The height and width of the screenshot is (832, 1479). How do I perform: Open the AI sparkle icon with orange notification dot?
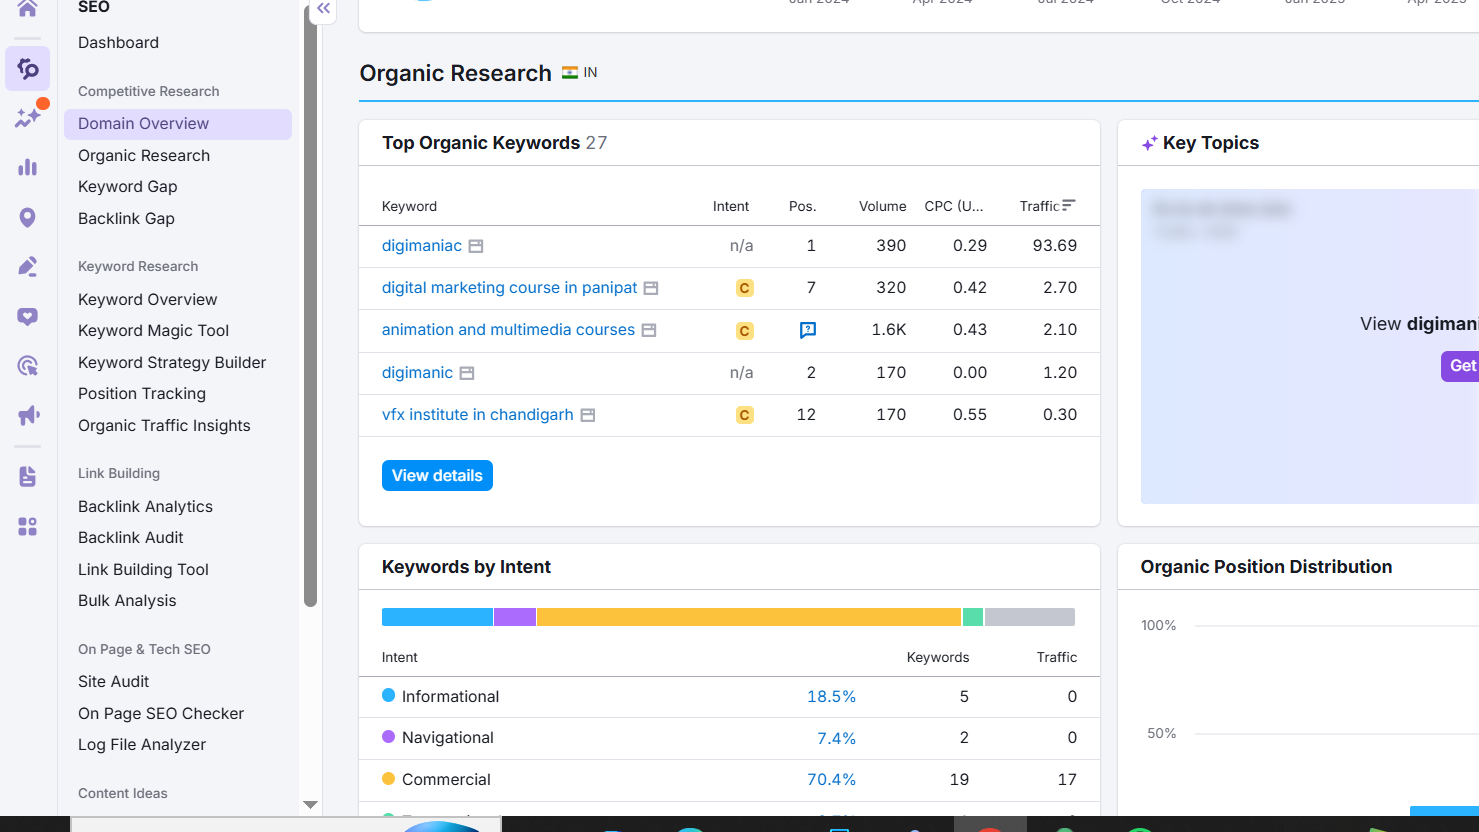coord(27,117)
